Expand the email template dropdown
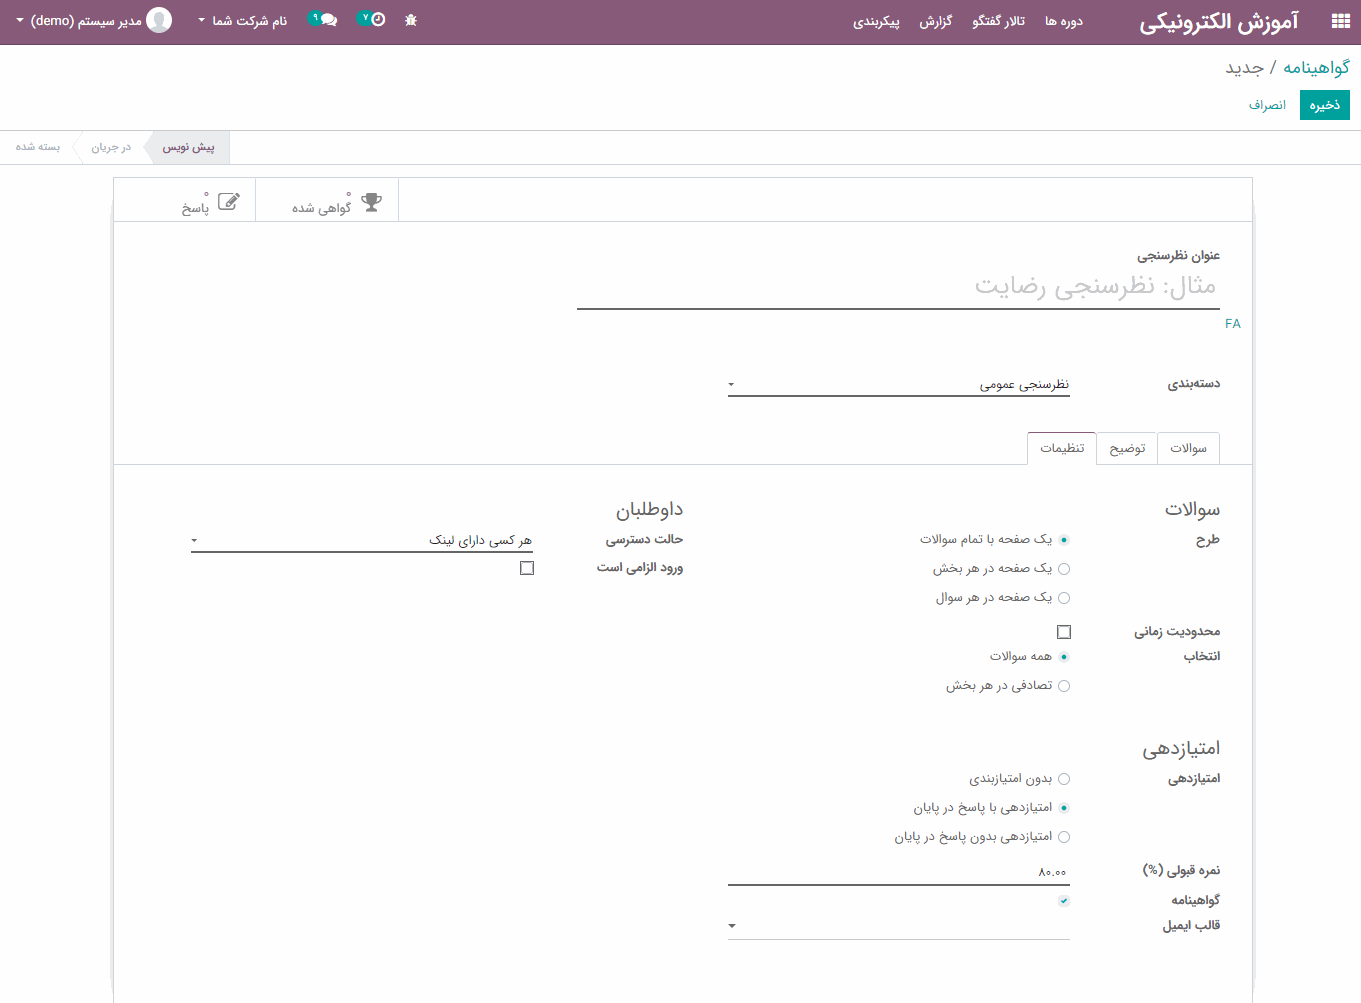1361x1003 pixels. (899, 926)
